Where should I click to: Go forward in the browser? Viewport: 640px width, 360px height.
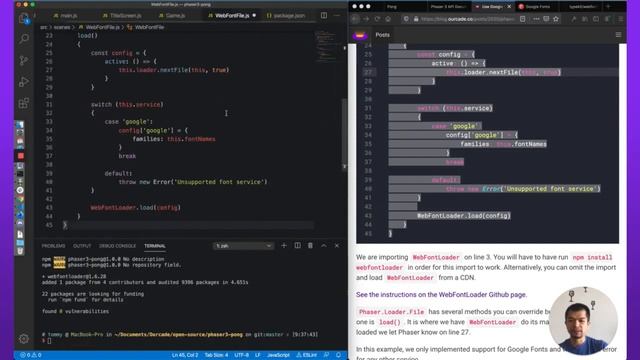[366, 19]
